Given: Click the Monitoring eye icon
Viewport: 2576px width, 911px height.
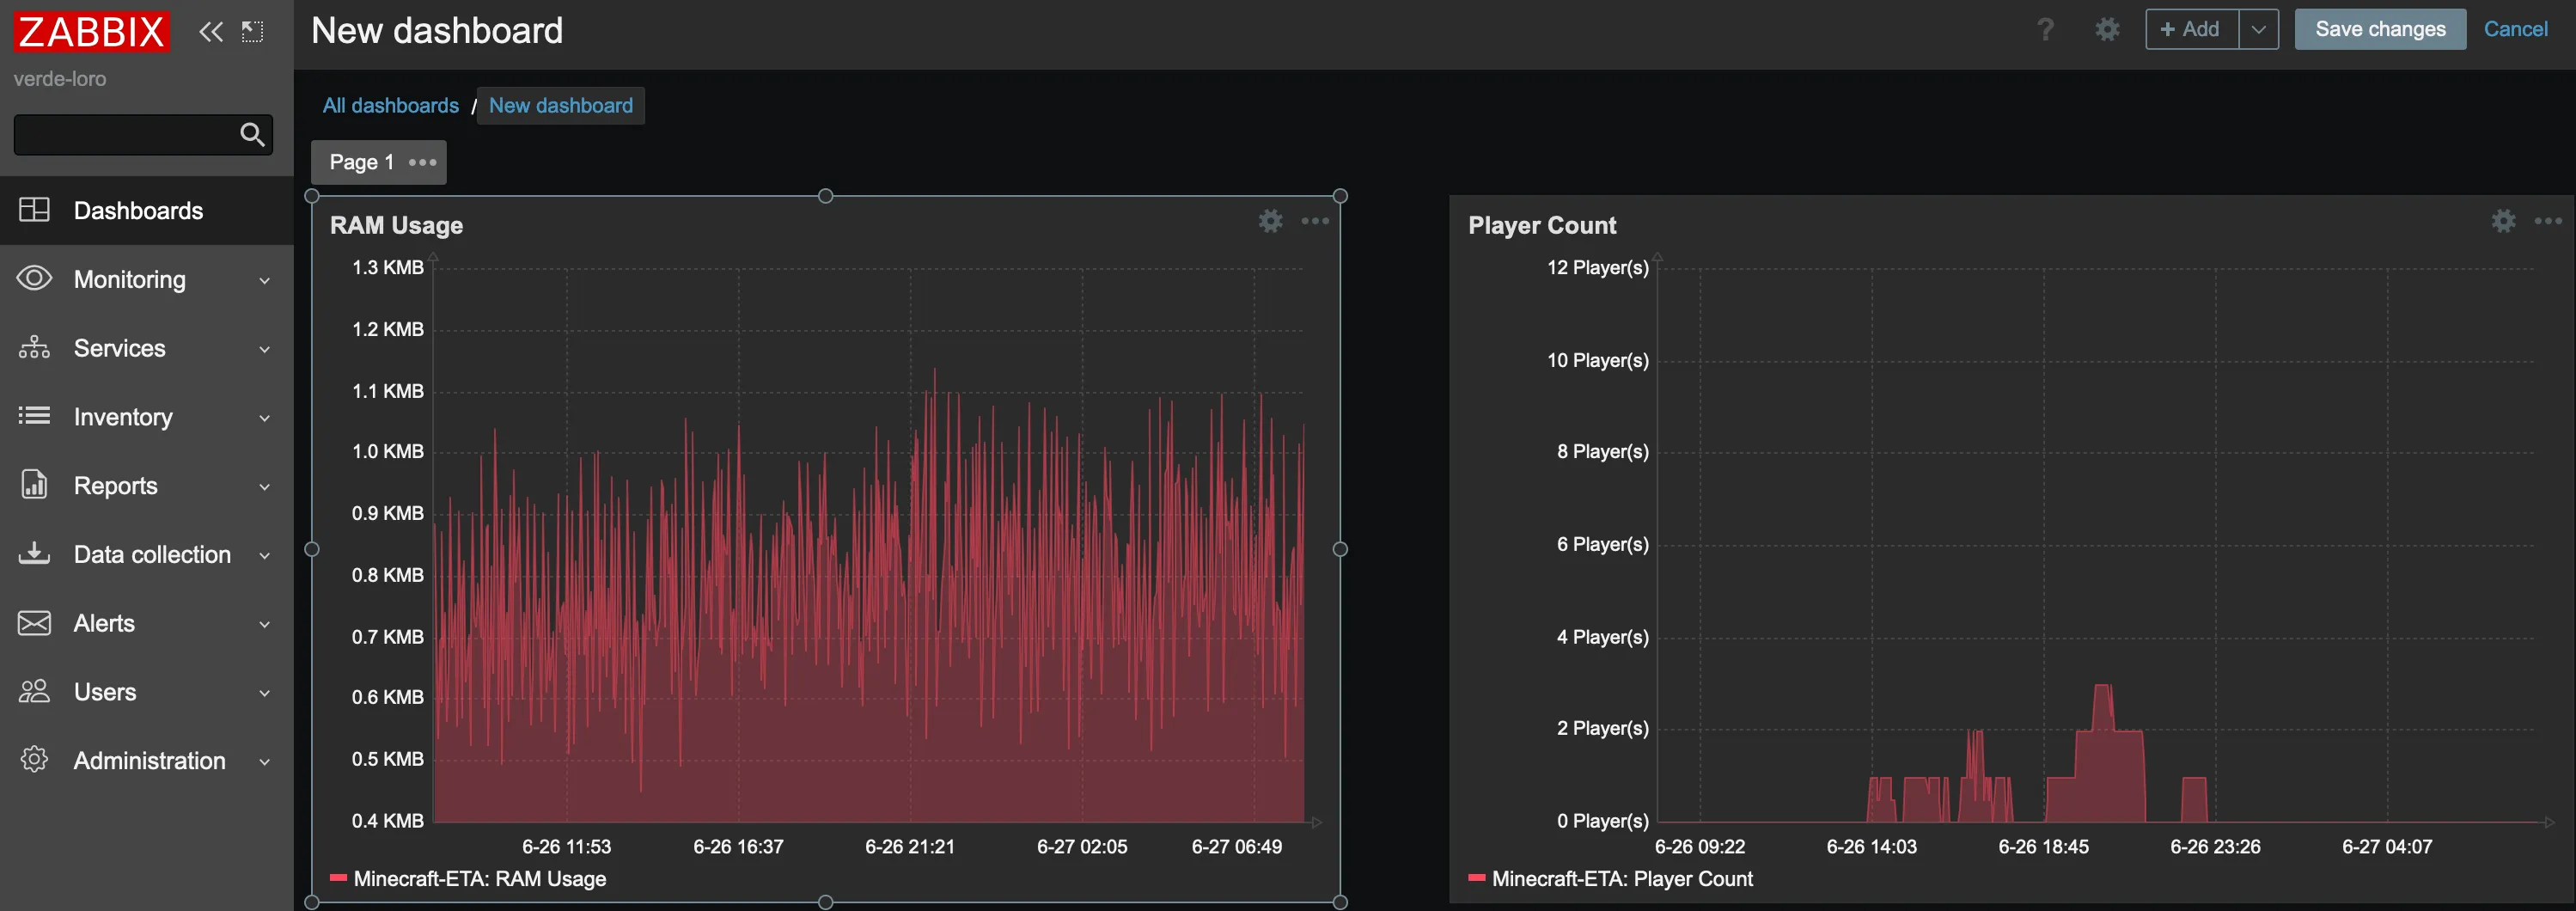Looking at the screenshot, I should (x=34, y=278).
